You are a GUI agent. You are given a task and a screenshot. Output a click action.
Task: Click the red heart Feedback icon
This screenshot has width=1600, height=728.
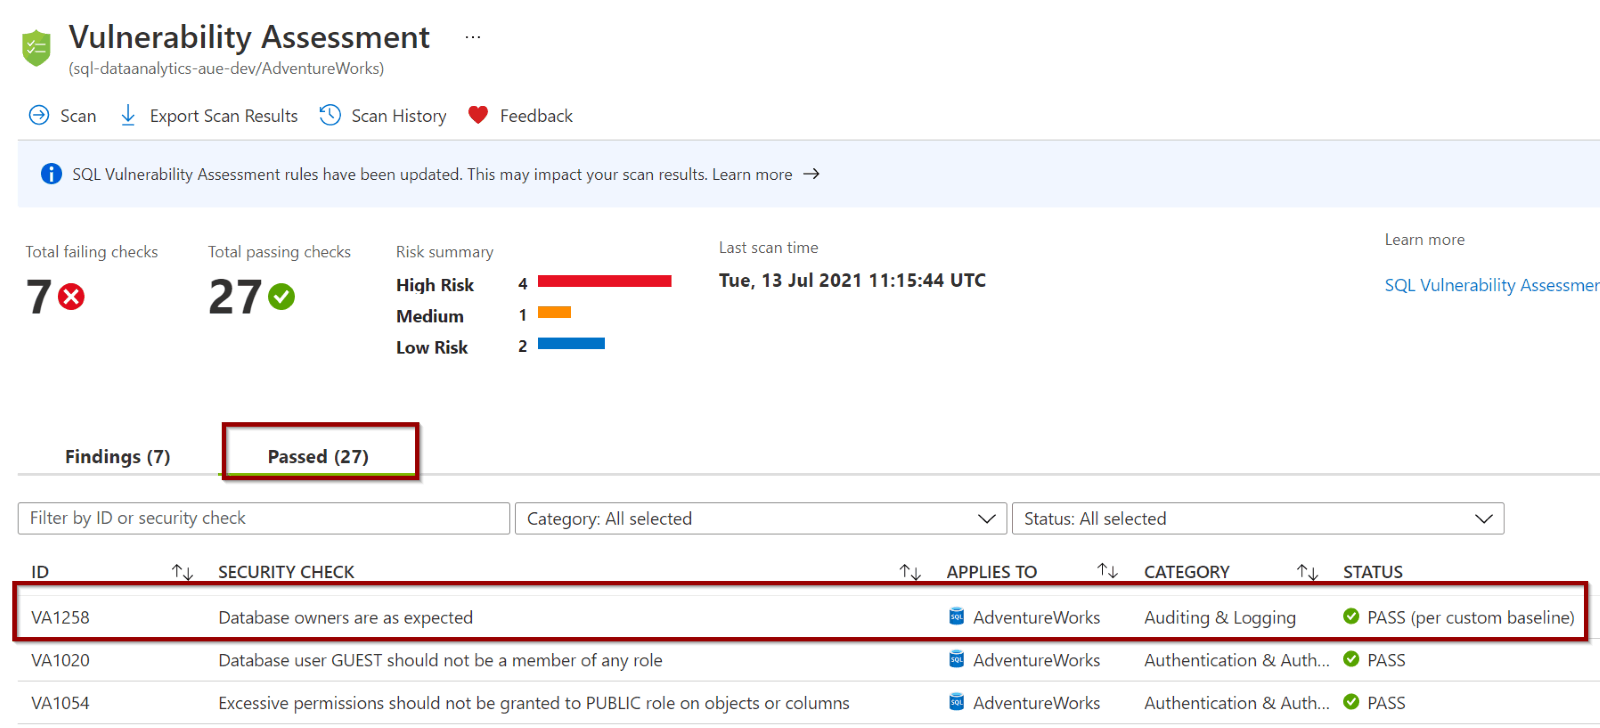(478, 115)
